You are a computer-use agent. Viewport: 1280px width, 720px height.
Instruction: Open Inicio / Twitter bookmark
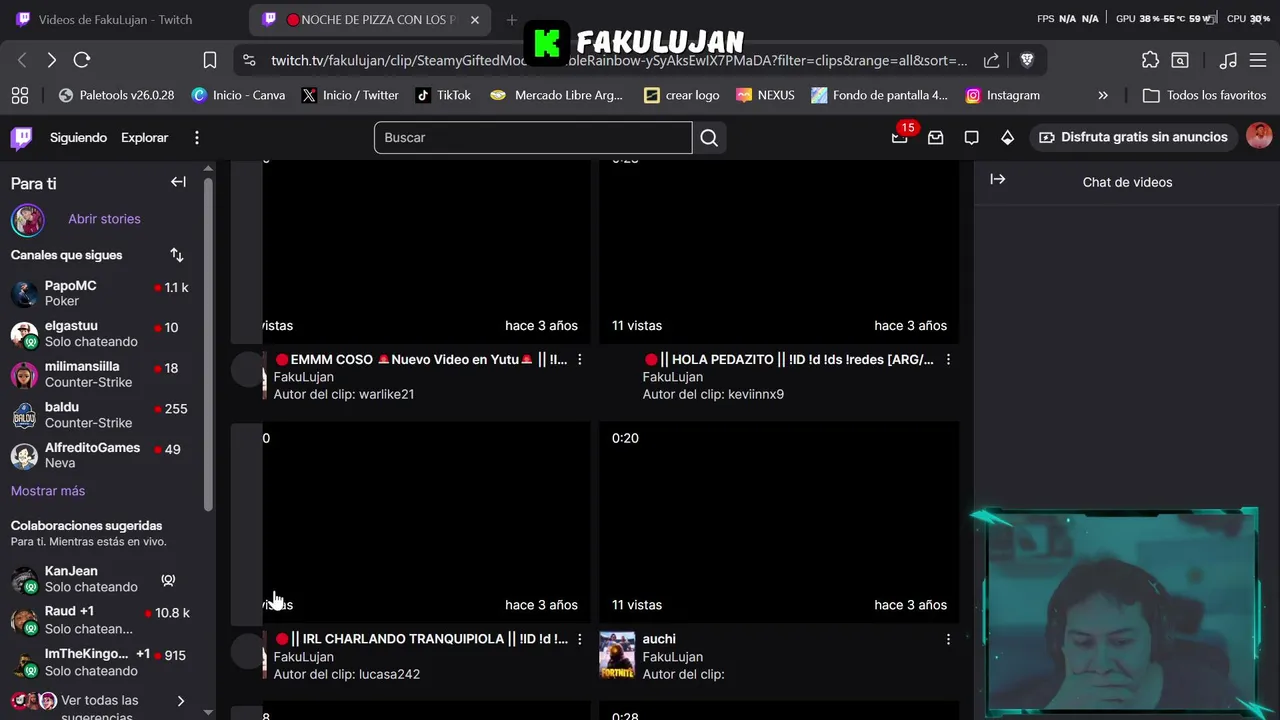pos(350,96)
